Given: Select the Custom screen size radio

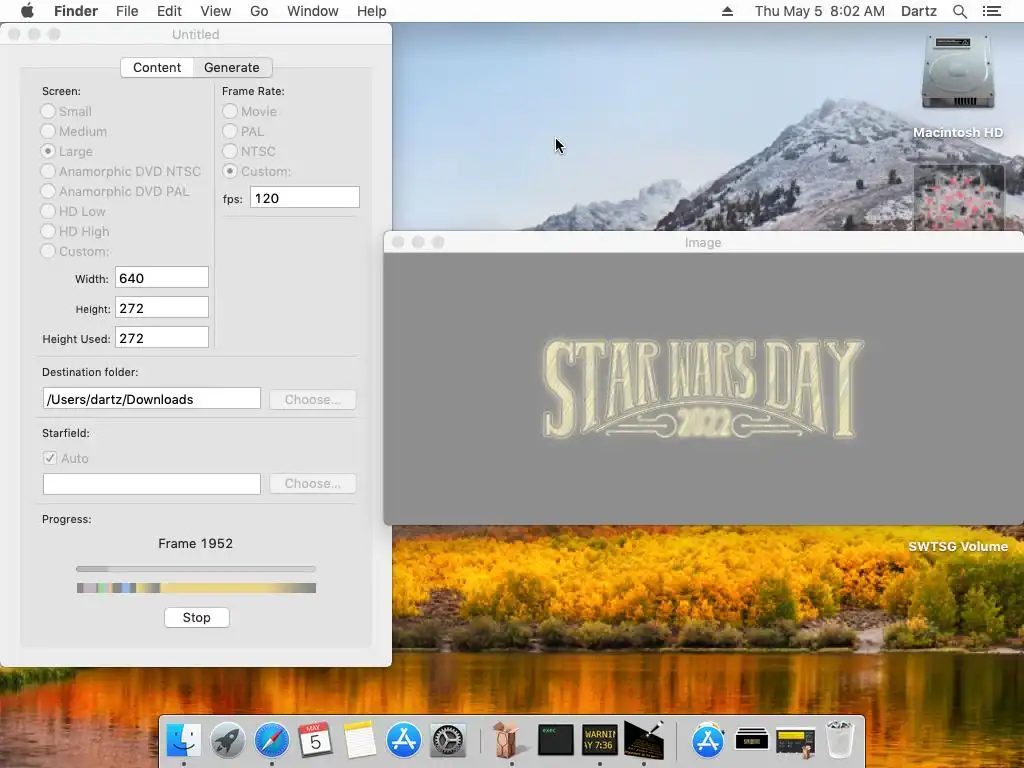Looking at the screenshot, I should [48, 251].
